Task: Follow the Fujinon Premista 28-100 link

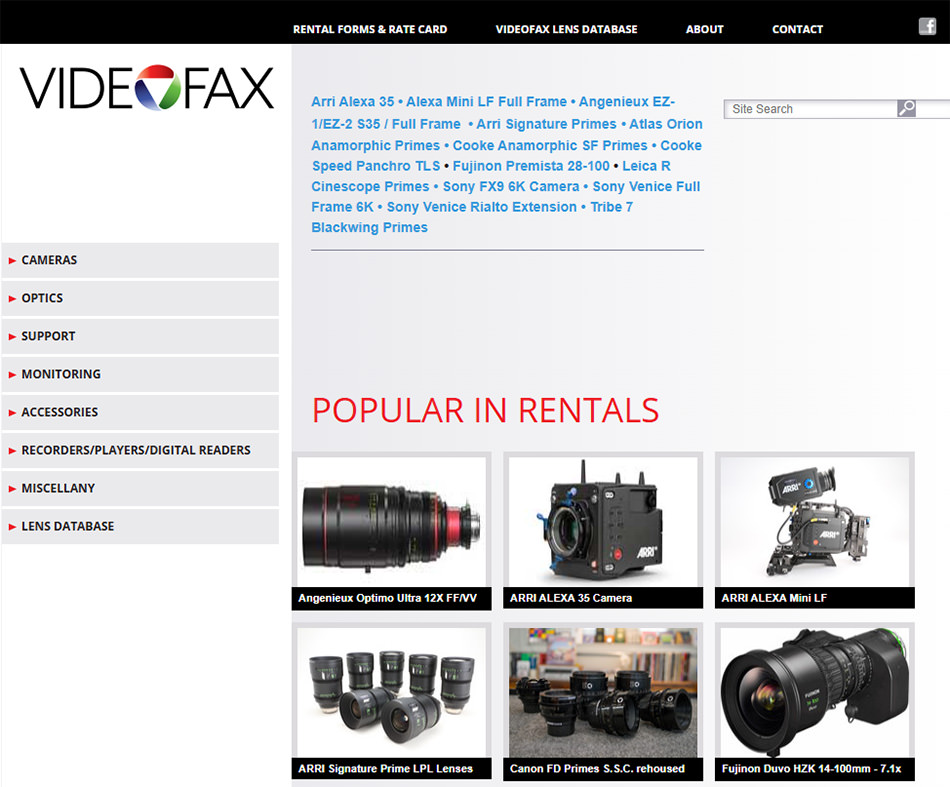Action: click(531, 166)
